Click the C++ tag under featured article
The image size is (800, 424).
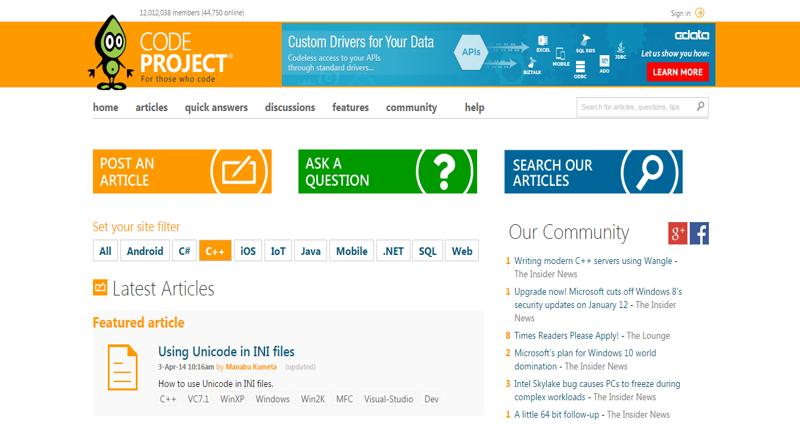(x=168, y=399)
